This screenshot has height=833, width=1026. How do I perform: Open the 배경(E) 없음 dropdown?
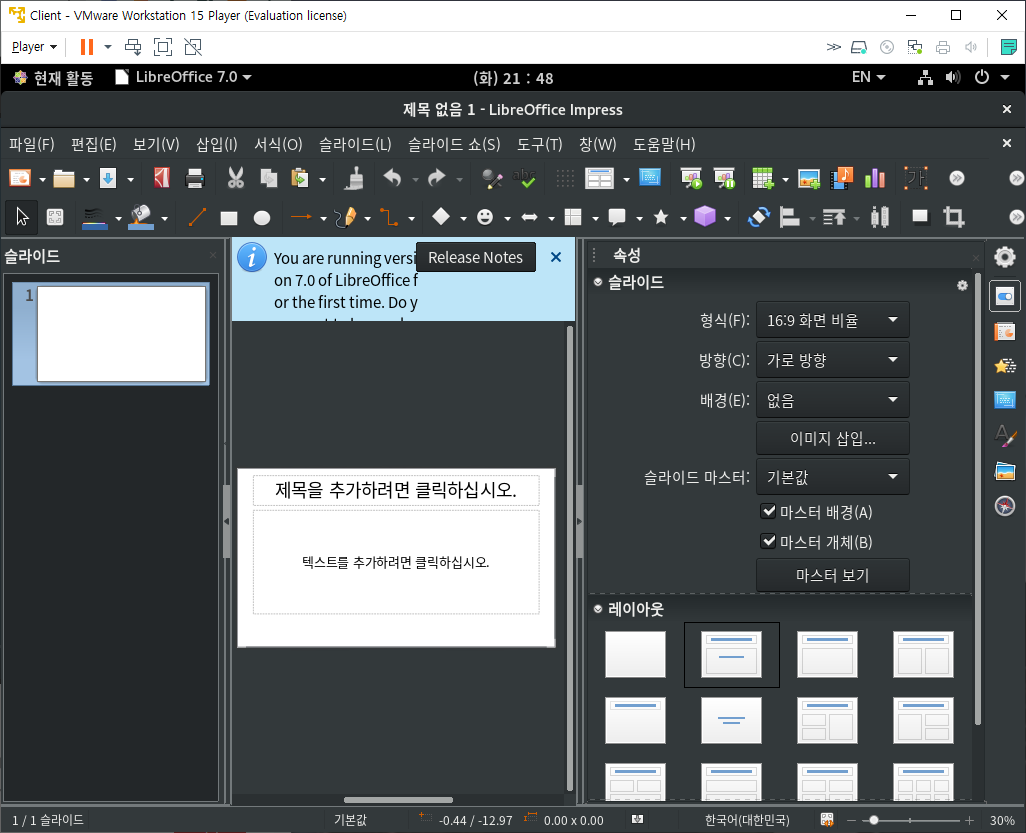pos(832,400)
